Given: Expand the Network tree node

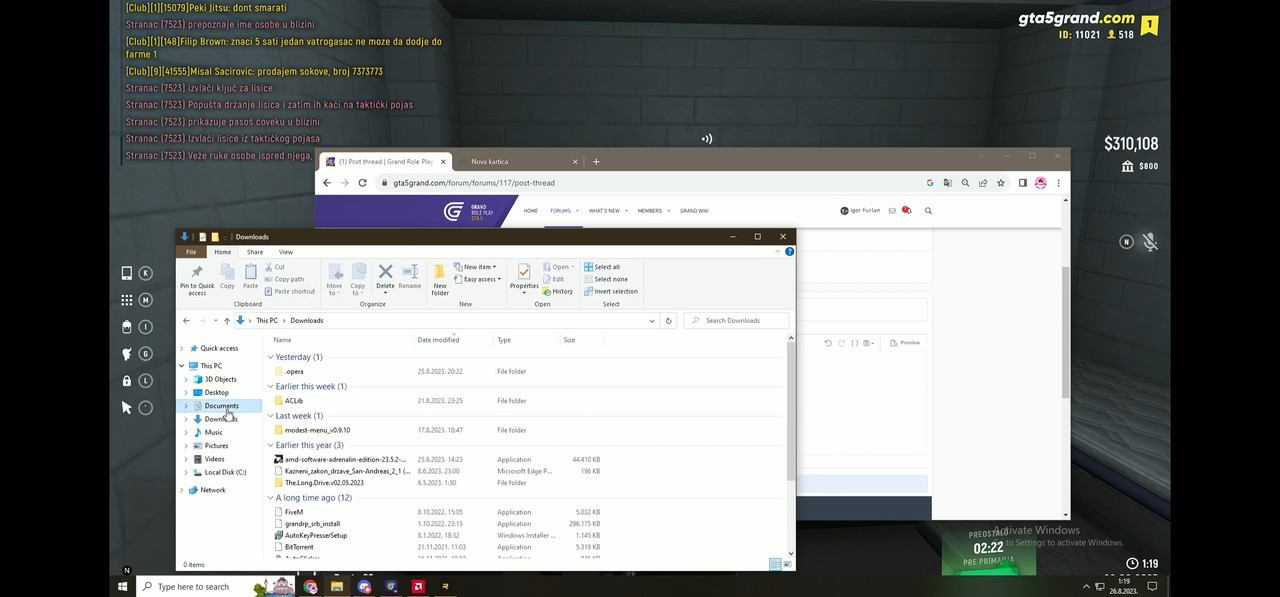Looking at the screenshot, I should (182, 490).
